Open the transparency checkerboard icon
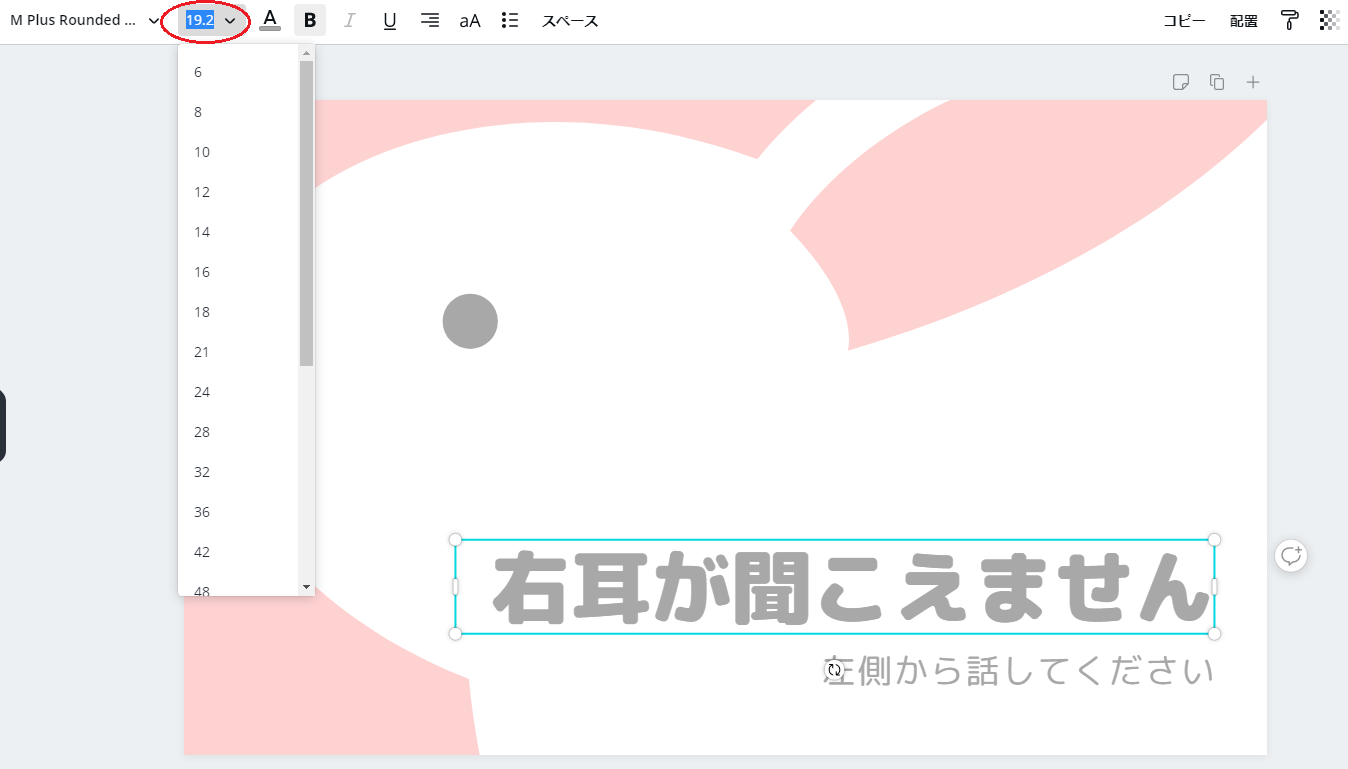Viewport: 1348px width, 769px height. (x=1329, y=20)
